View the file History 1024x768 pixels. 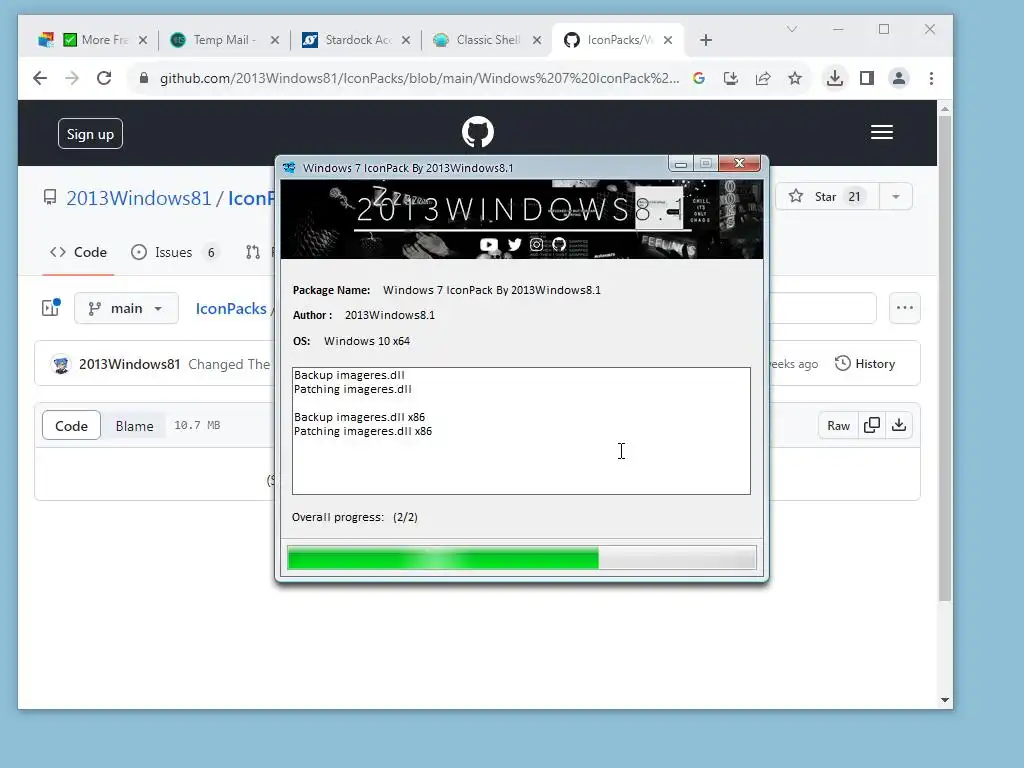click(865, 364)
